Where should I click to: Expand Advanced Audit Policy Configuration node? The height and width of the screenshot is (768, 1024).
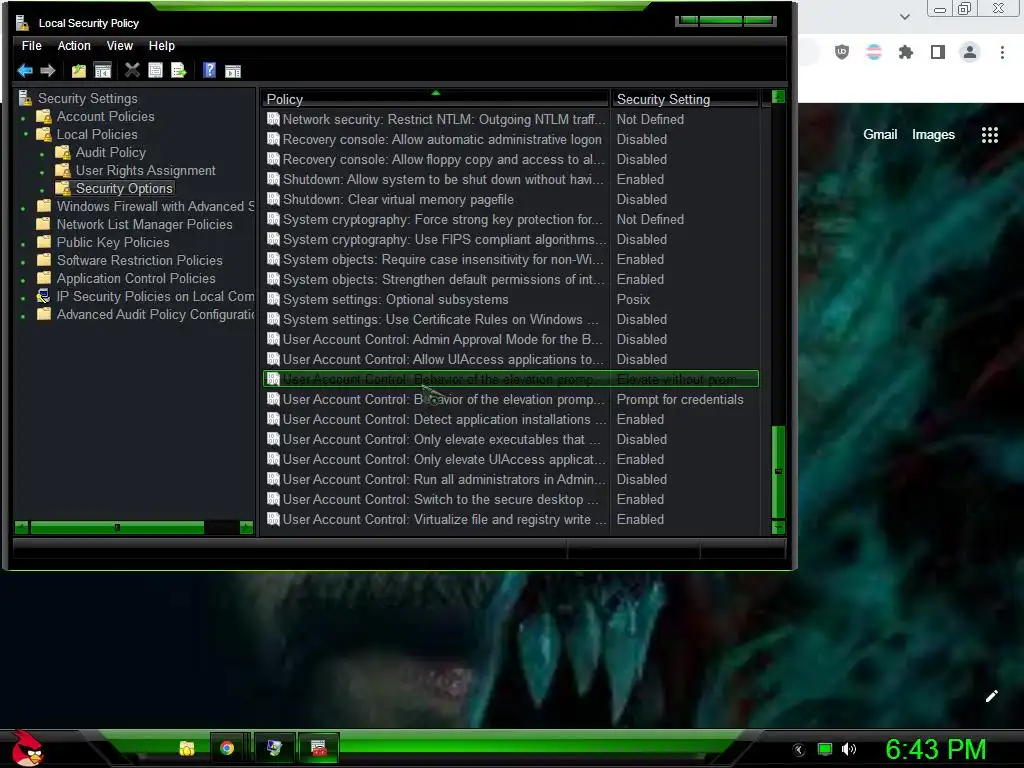point(24,316)
